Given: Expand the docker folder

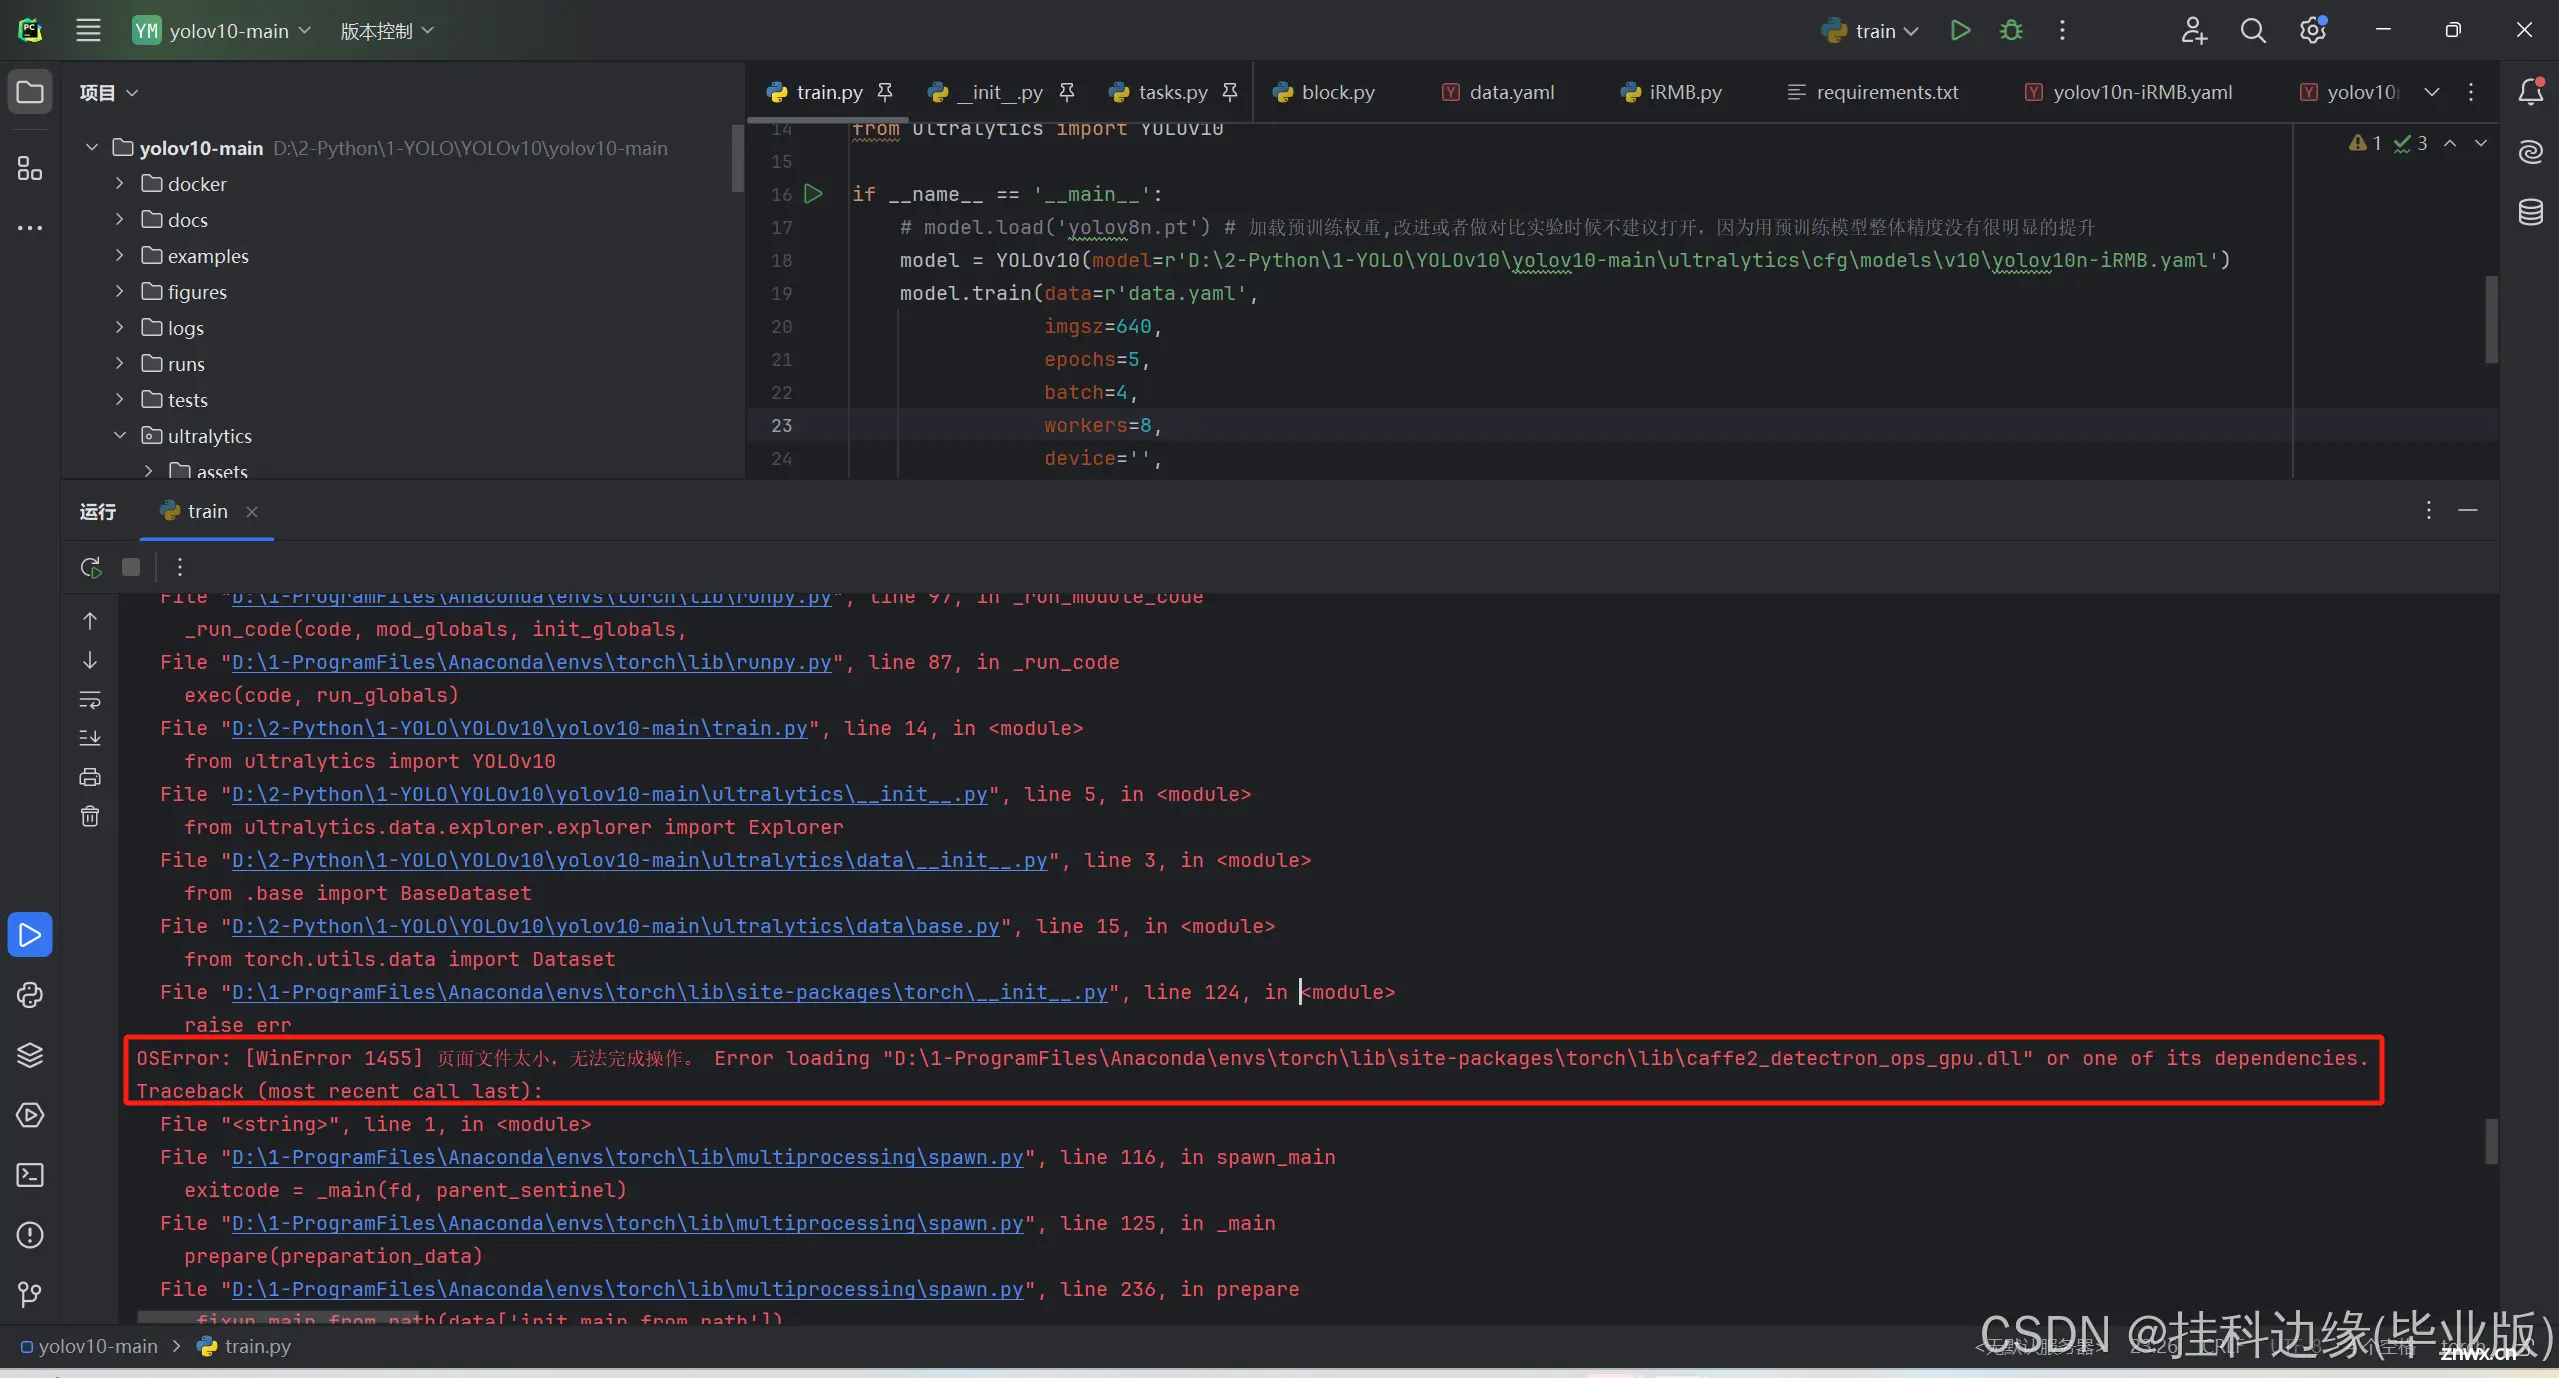Looking at the screenshot, I should [120, 184].
